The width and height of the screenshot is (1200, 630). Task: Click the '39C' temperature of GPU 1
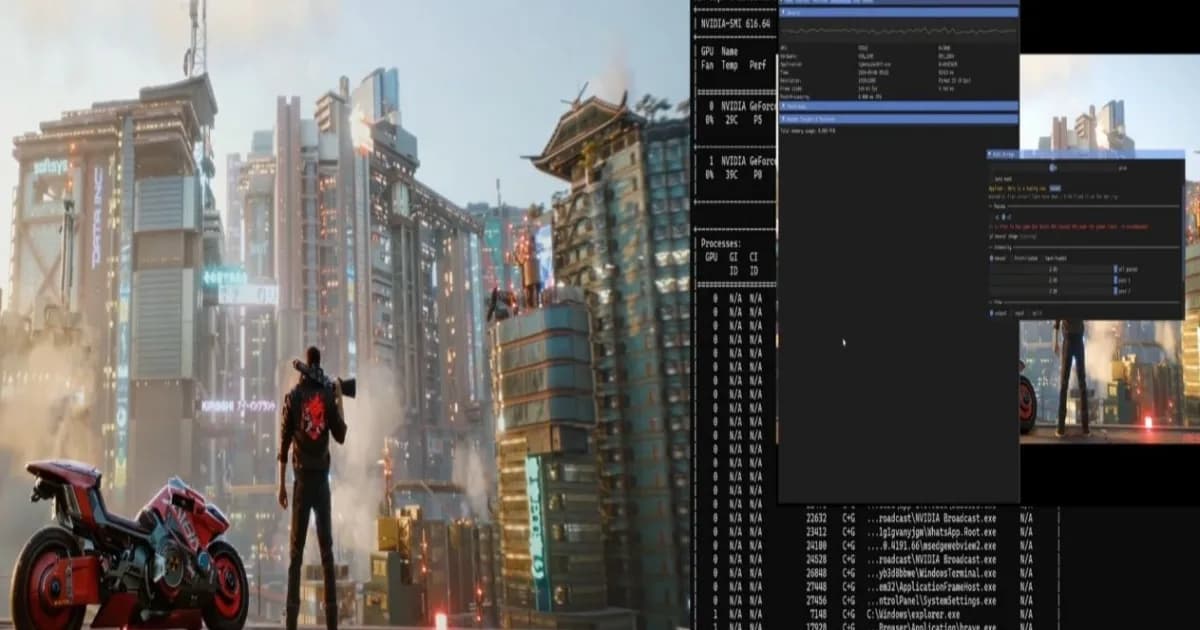click(732, 174)
